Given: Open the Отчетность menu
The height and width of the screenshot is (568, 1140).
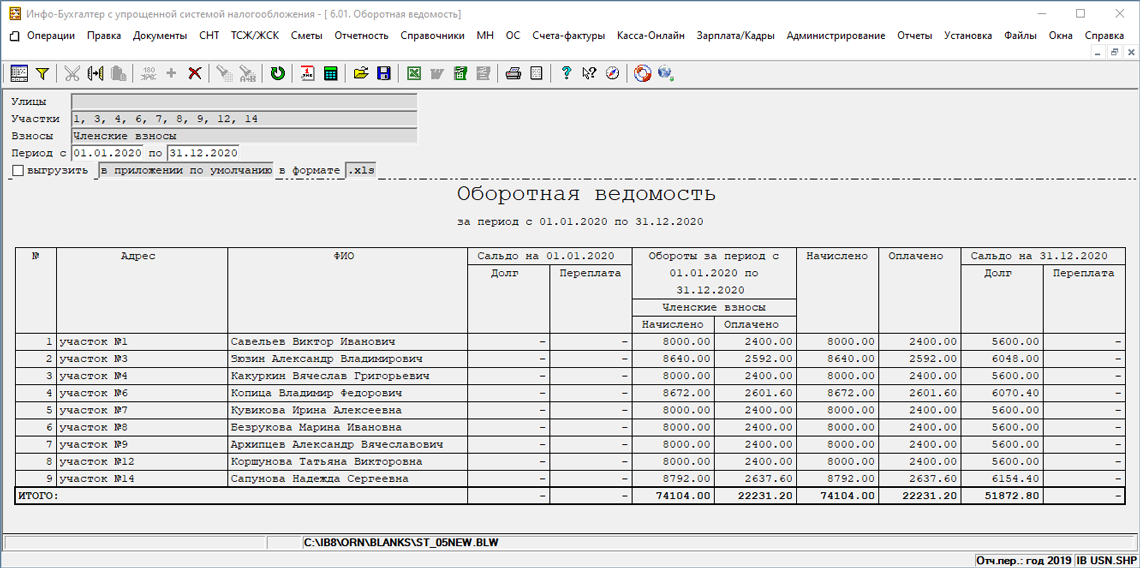Looking at the screenshot, I should 361,36.
